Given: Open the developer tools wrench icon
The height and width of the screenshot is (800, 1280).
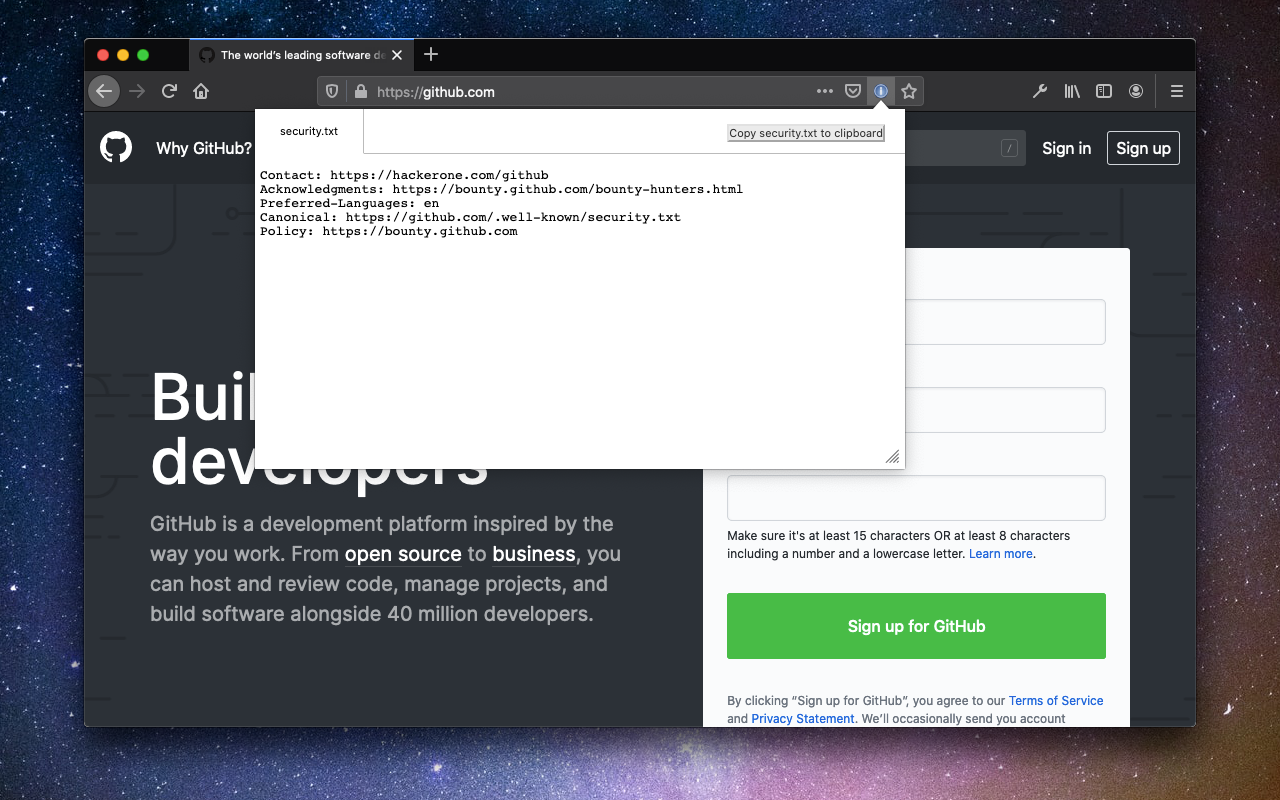Looking at the screenshot, I should click(1040, 91).
